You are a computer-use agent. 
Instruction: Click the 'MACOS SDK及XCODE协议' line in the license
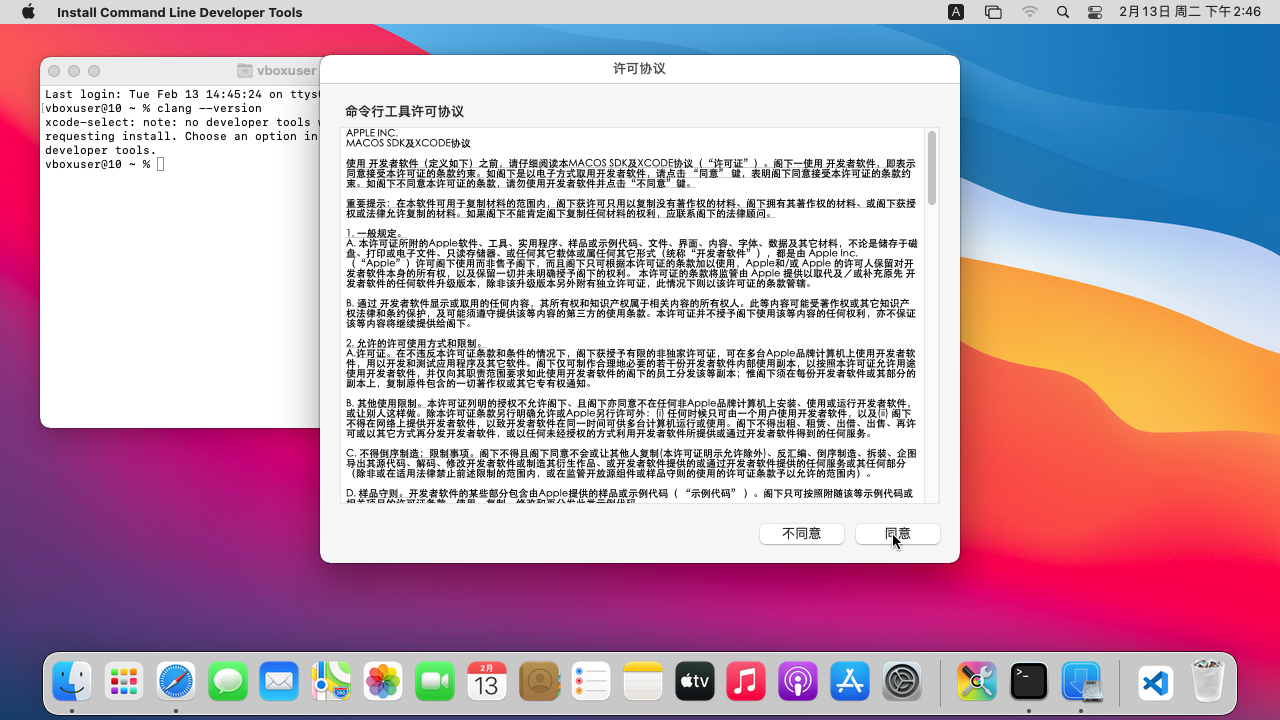tap(407, 143)
